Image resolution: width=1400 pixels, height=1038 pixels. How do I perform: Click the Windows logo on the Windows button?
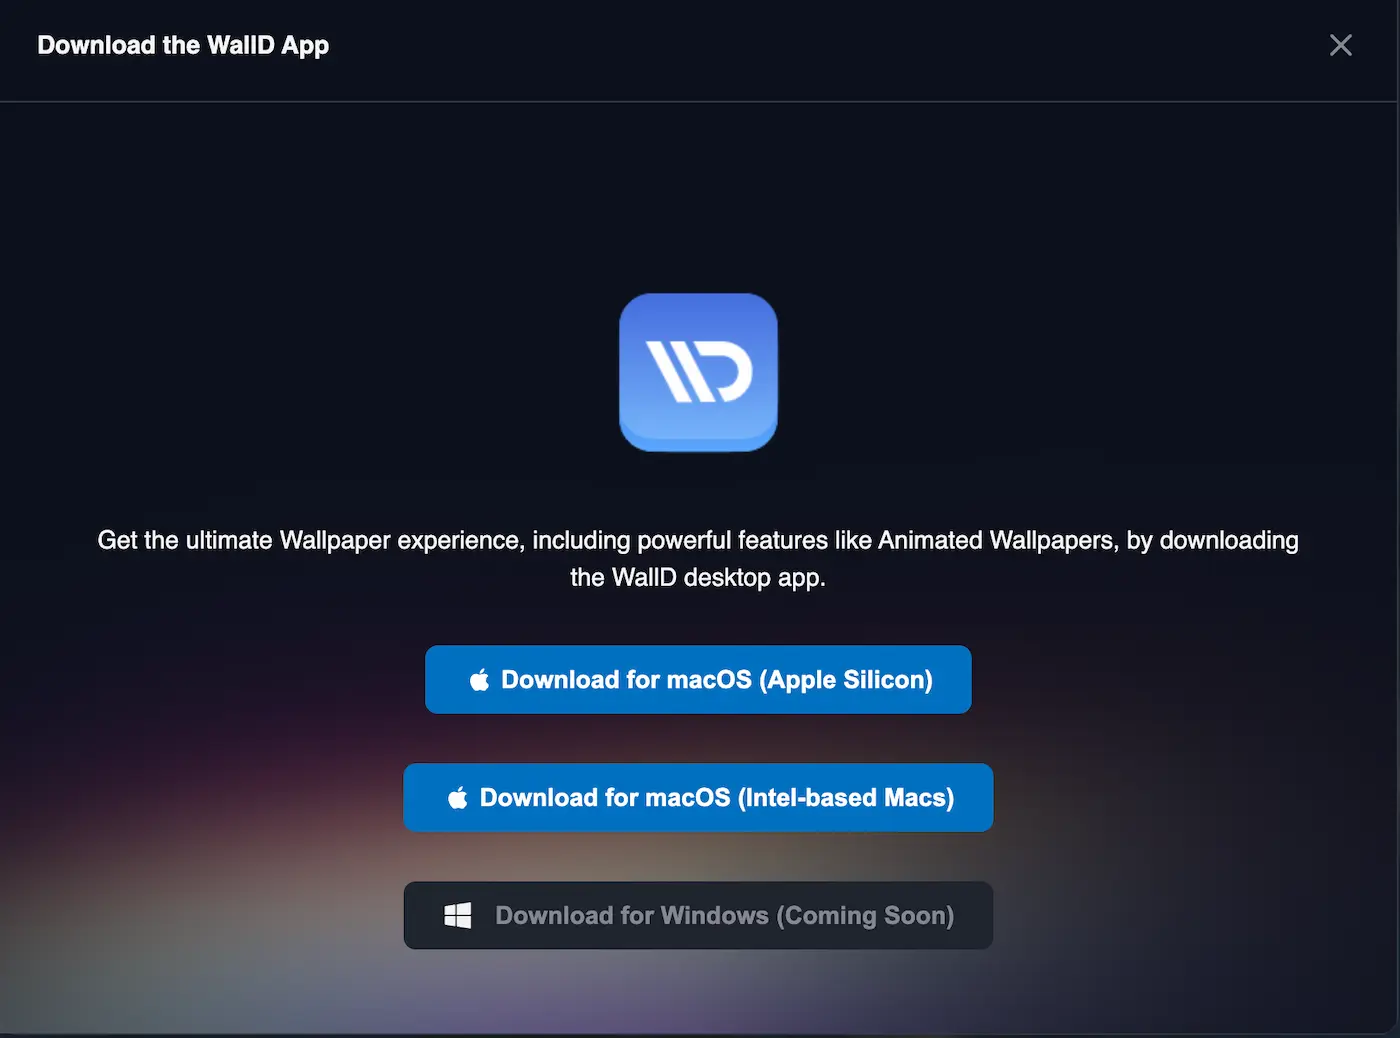coord(458,916)
